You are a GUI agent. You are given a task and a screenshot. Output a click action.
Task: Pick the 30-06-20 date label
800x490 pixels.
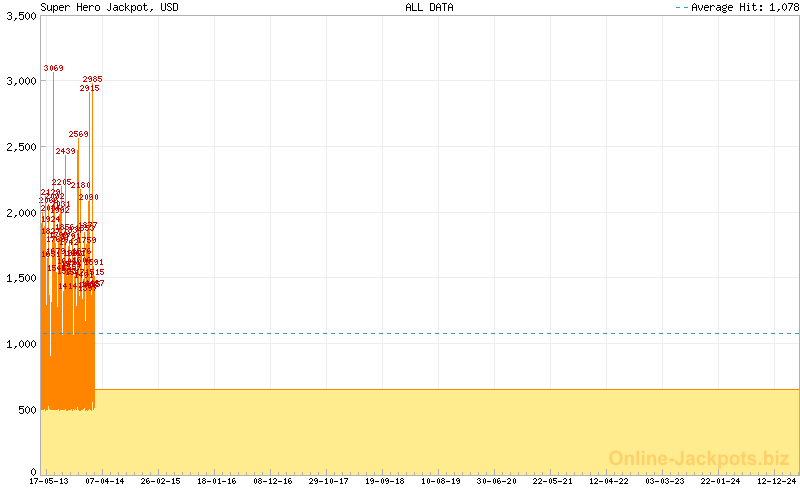coord(497,481)
